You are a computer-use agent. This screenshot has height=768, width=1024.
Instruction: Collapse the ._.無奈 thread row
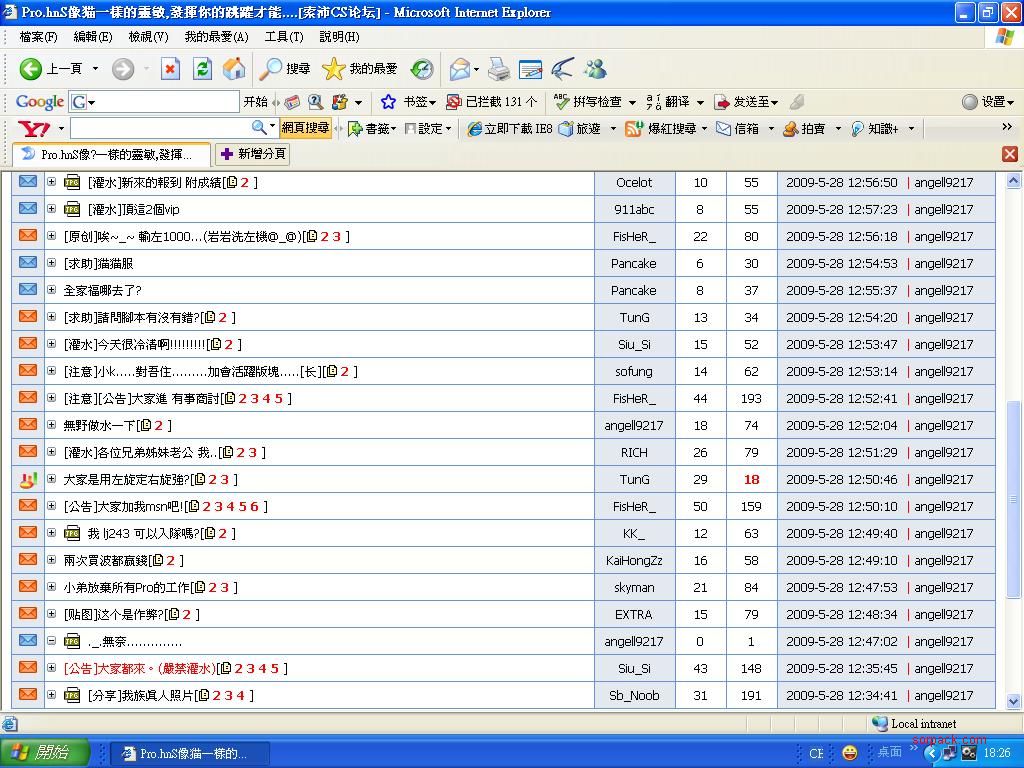[x=51, y=641]
